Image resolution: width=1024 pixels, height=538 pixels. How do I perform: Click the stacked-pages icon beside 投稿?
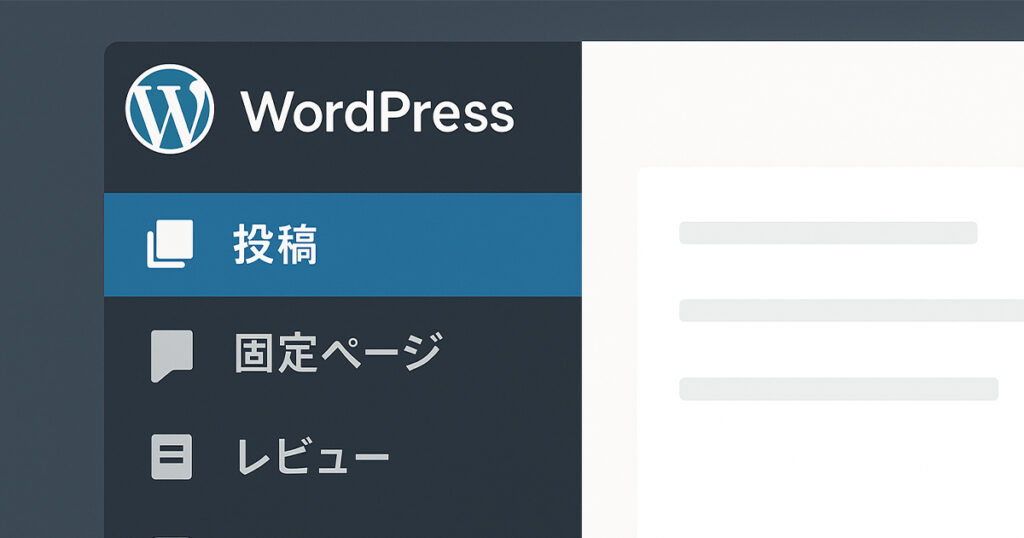pyautogui.click(x=169, y=245)
